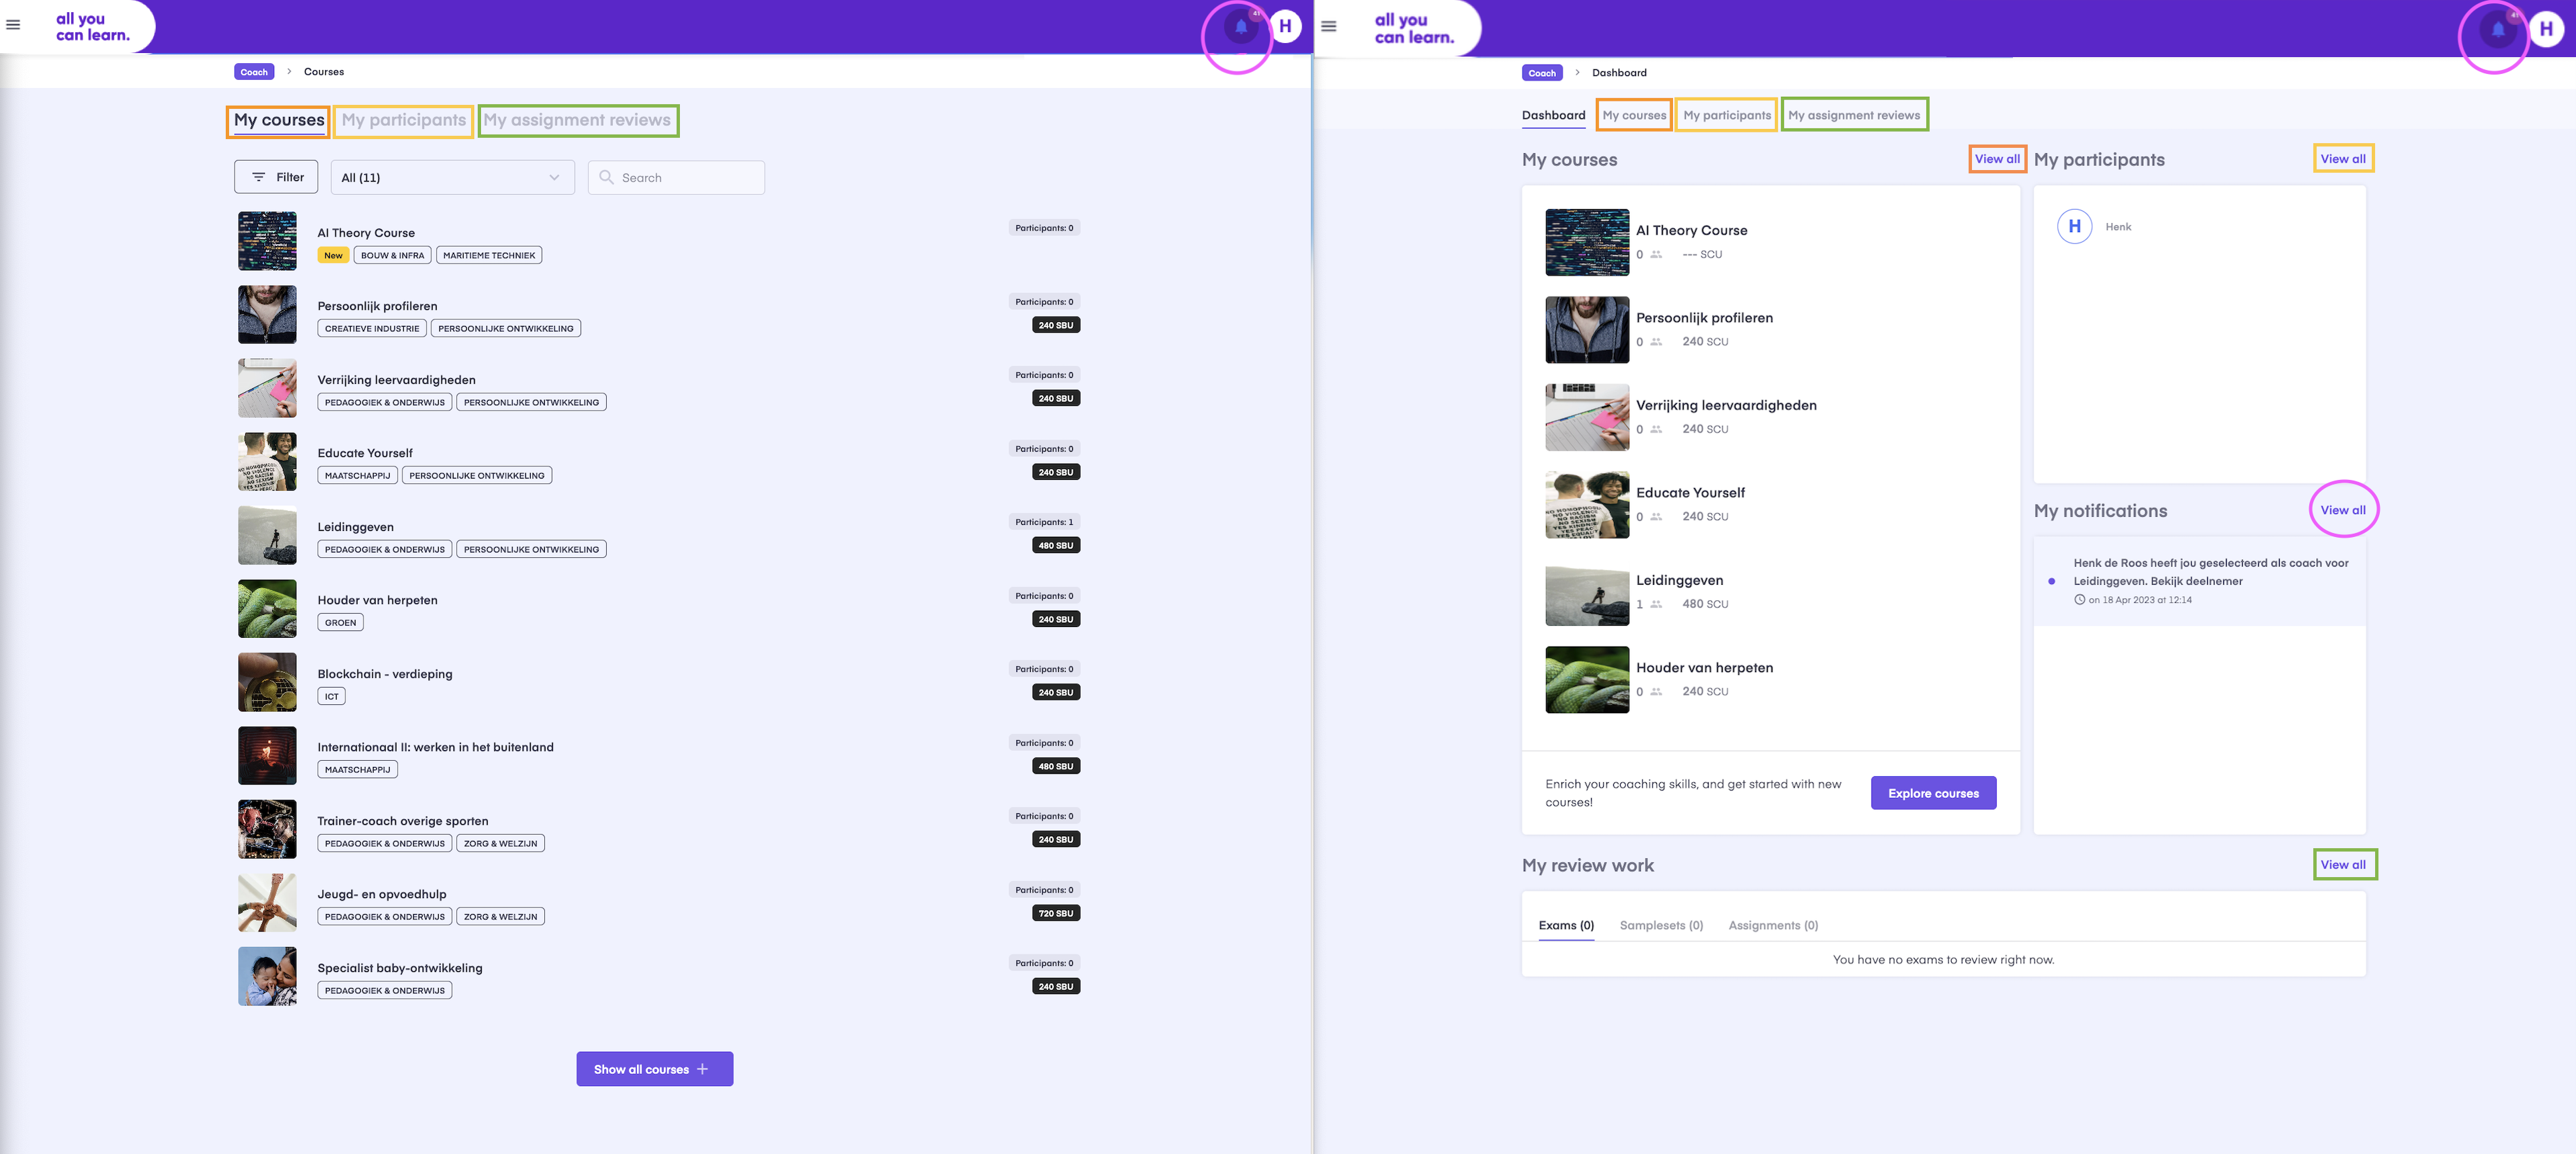
Task: Click the Henk profile avatar
Action: 1285,25
